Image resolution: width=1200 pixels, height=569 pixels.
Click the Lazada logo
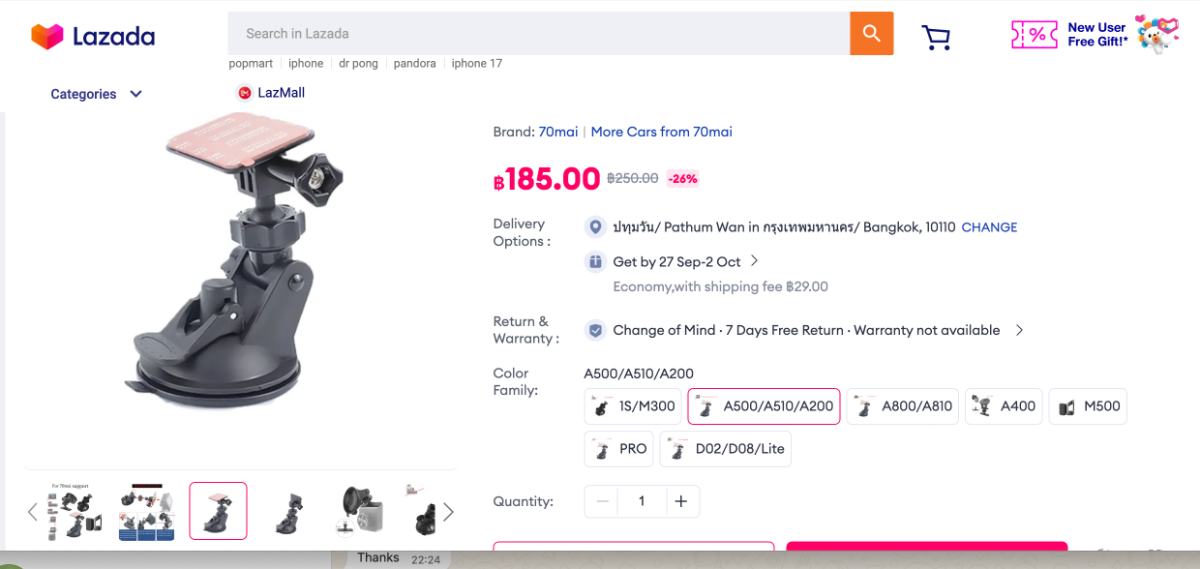click(93, 37)
